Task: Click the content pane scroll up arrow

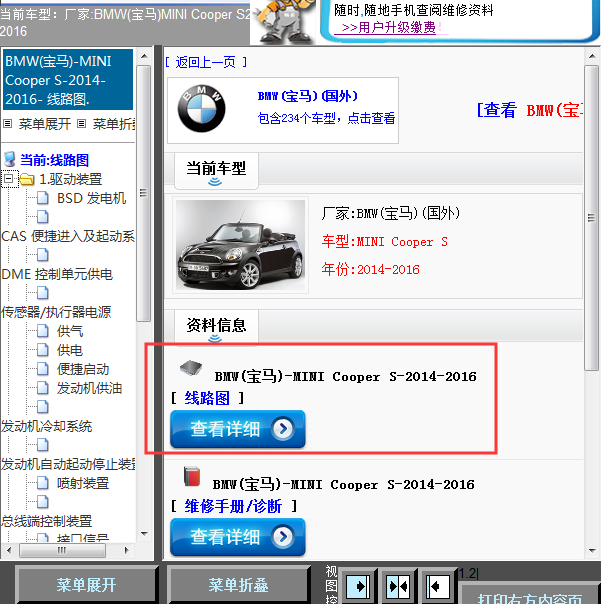Action: [592, 56]
